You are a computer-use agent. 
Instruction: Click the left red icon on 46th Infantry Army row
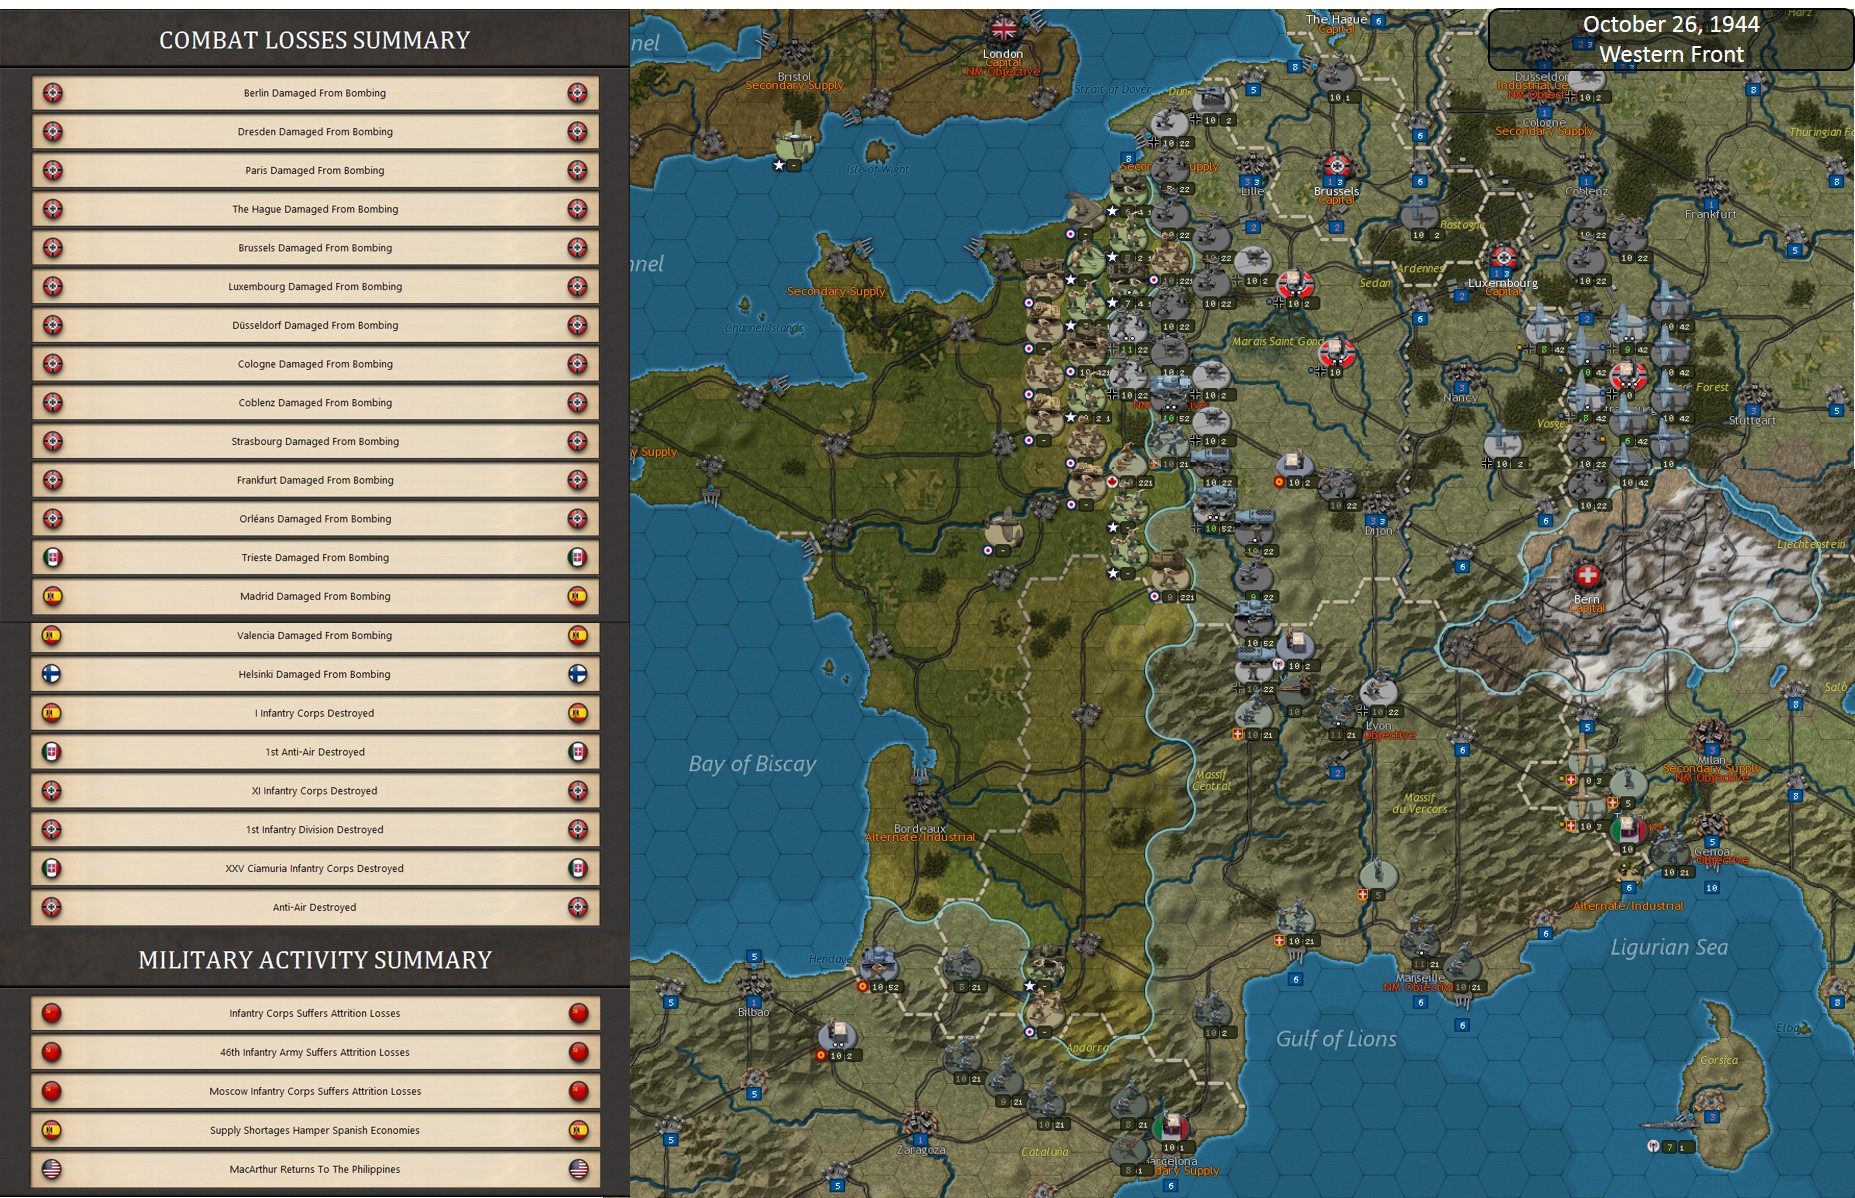point(51,1052)
